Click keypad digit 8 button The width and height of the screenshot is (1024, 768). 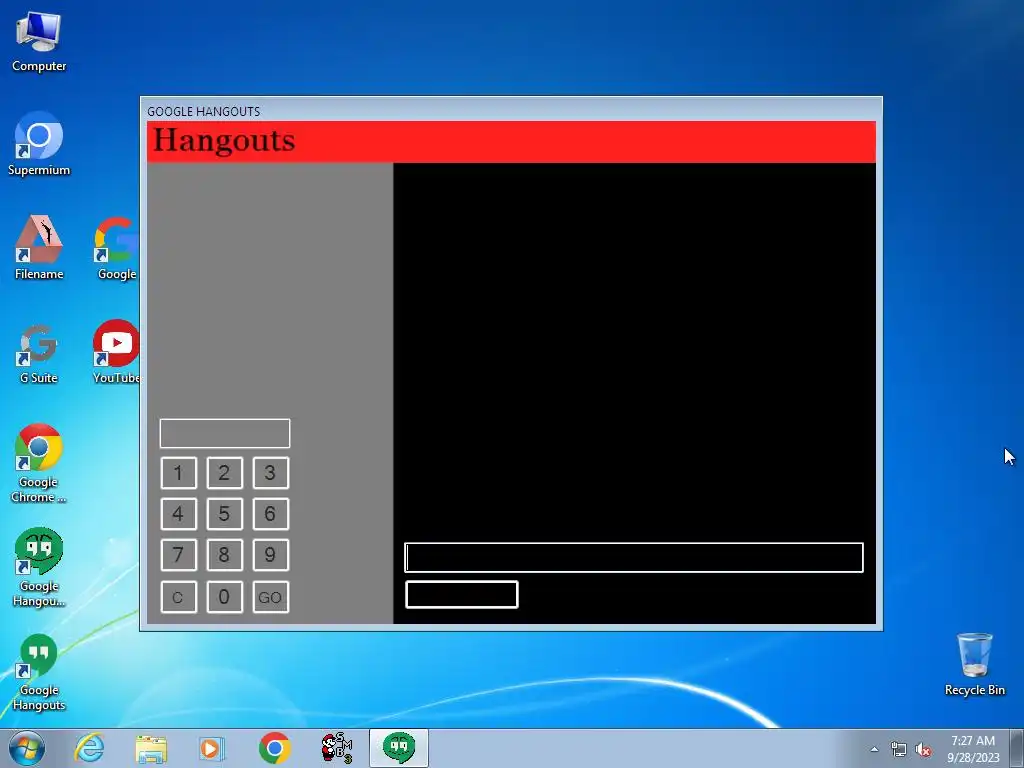(225, 555)
